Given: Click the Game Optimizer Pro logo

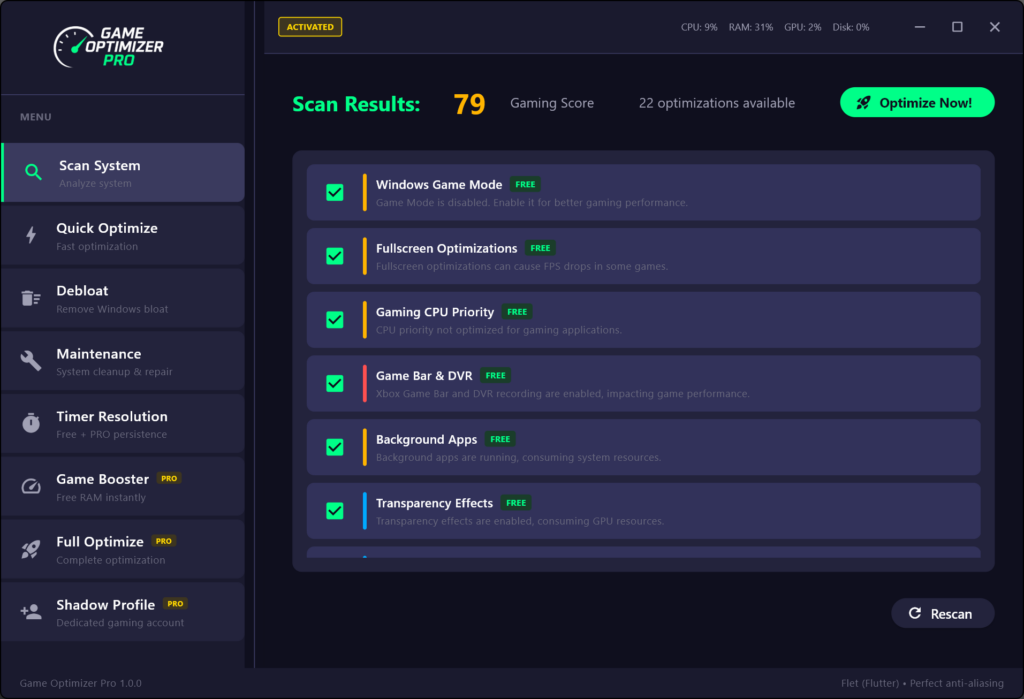Looking at the screenshot, I should point(109,46).
